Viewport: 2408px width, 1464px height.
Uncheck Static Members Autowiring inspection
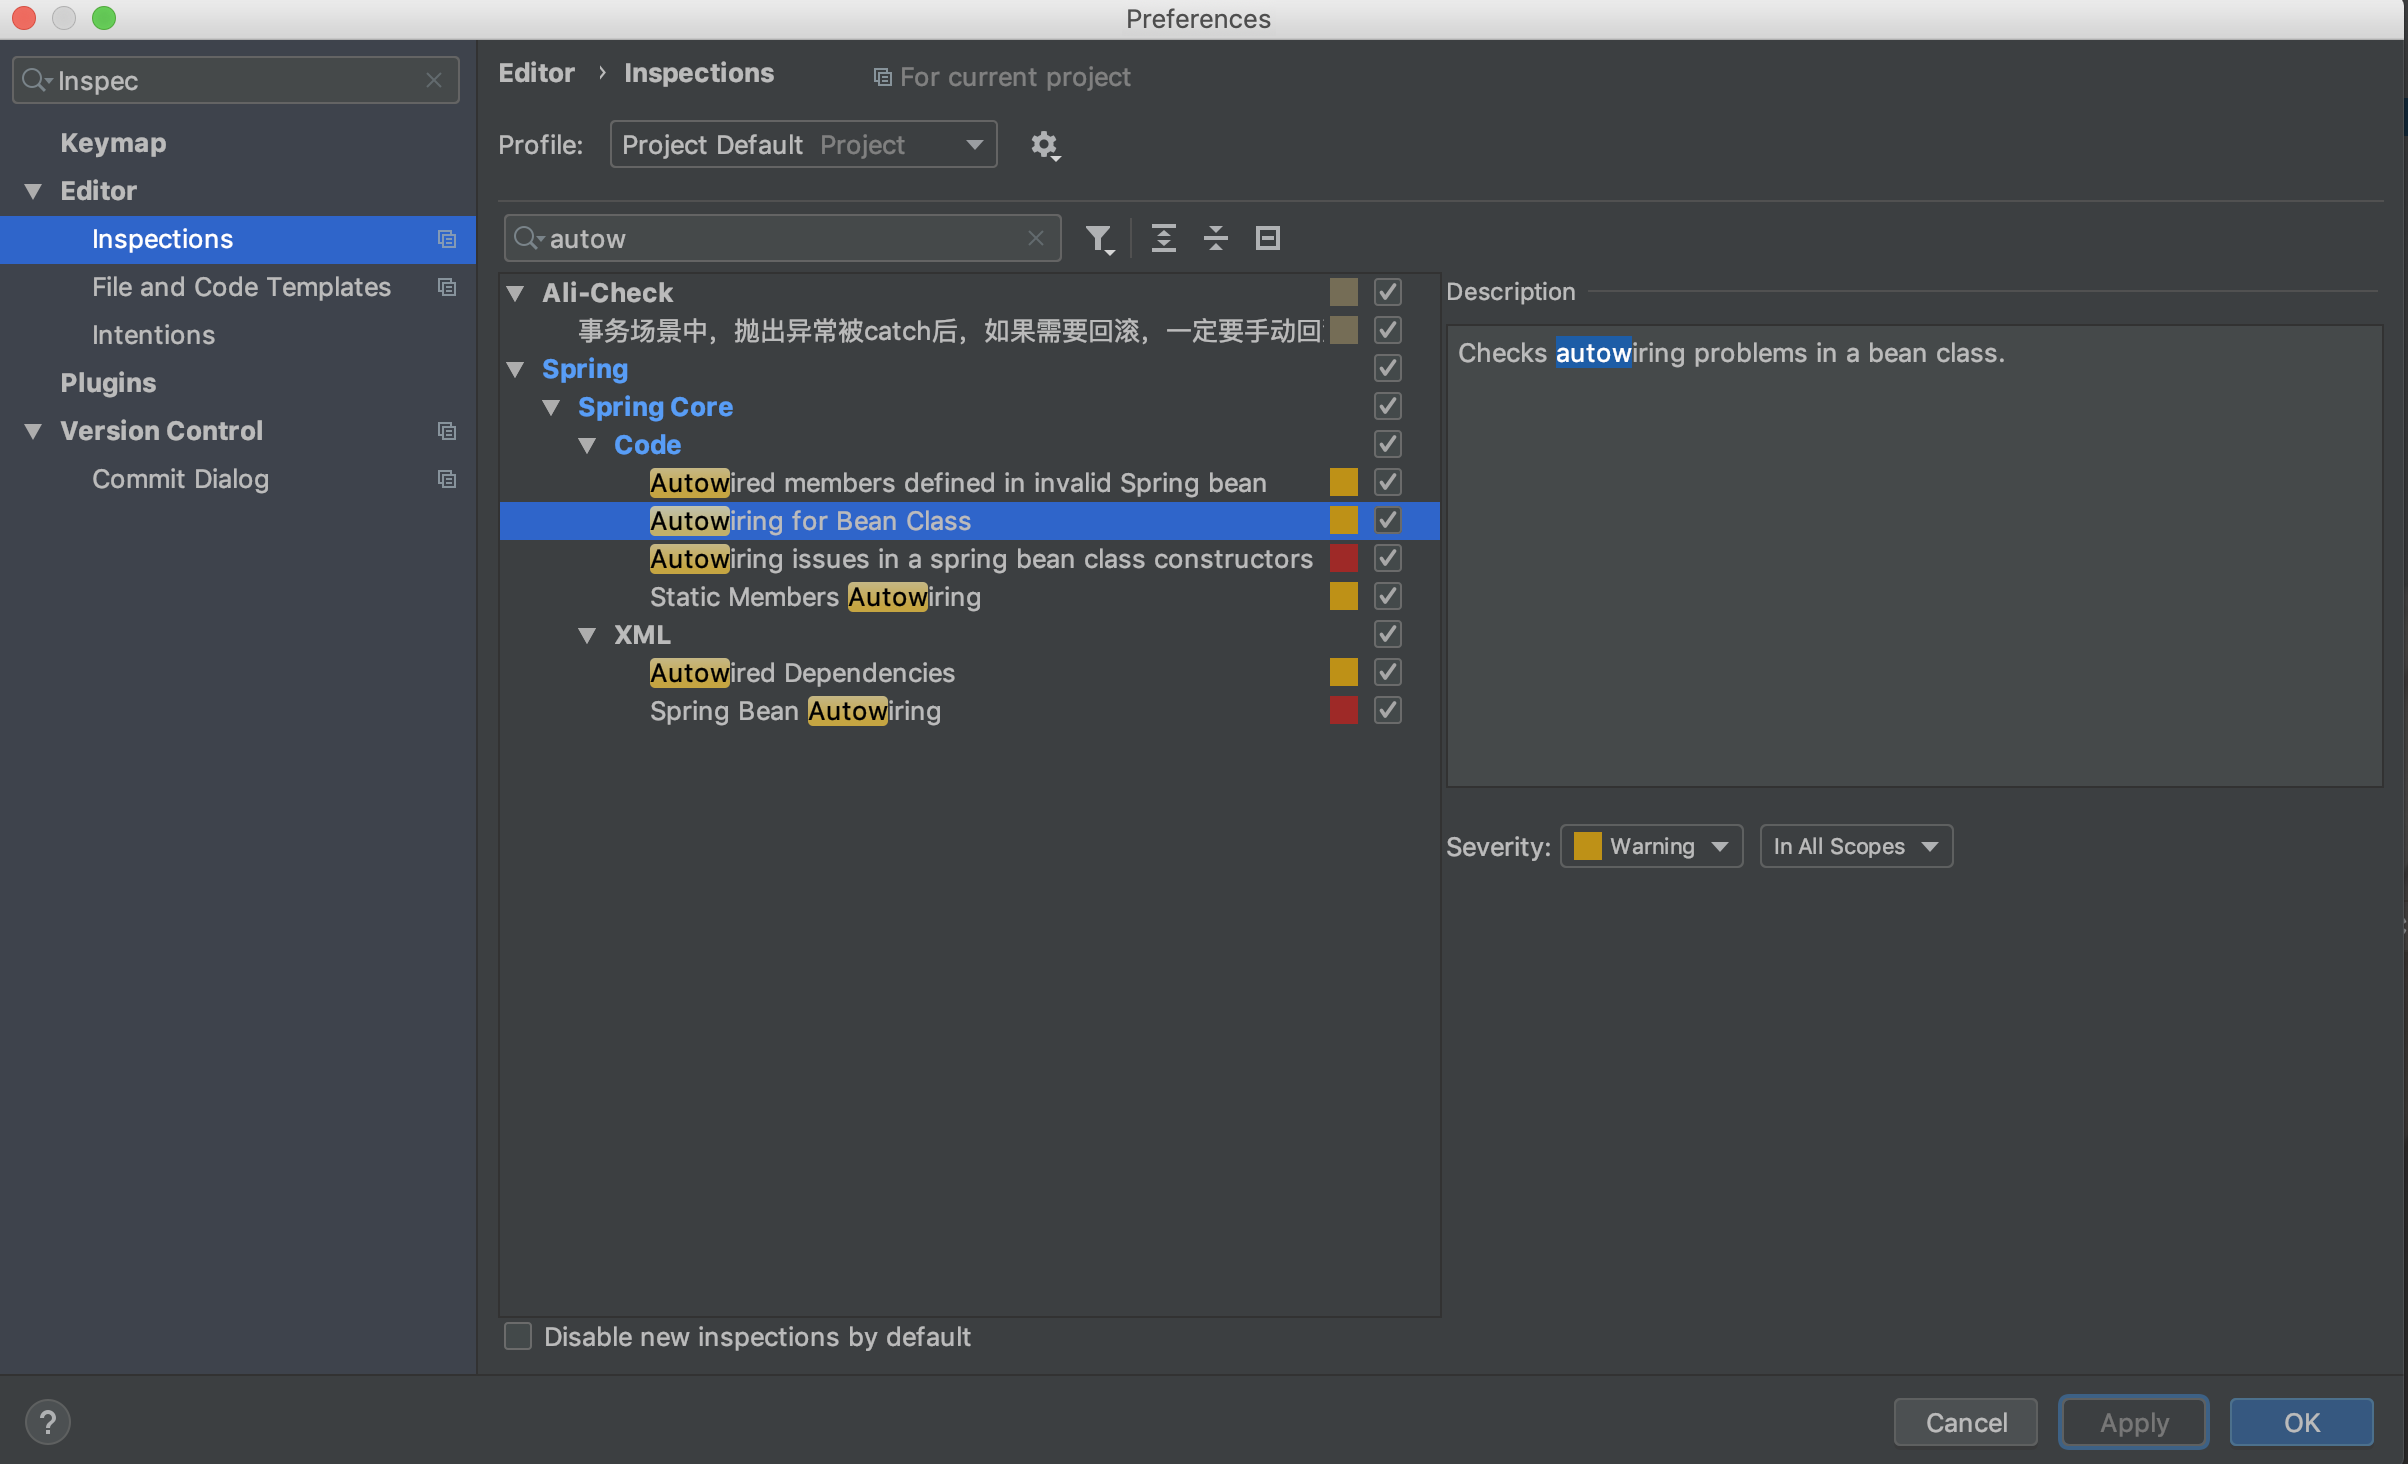point(1387,596)
